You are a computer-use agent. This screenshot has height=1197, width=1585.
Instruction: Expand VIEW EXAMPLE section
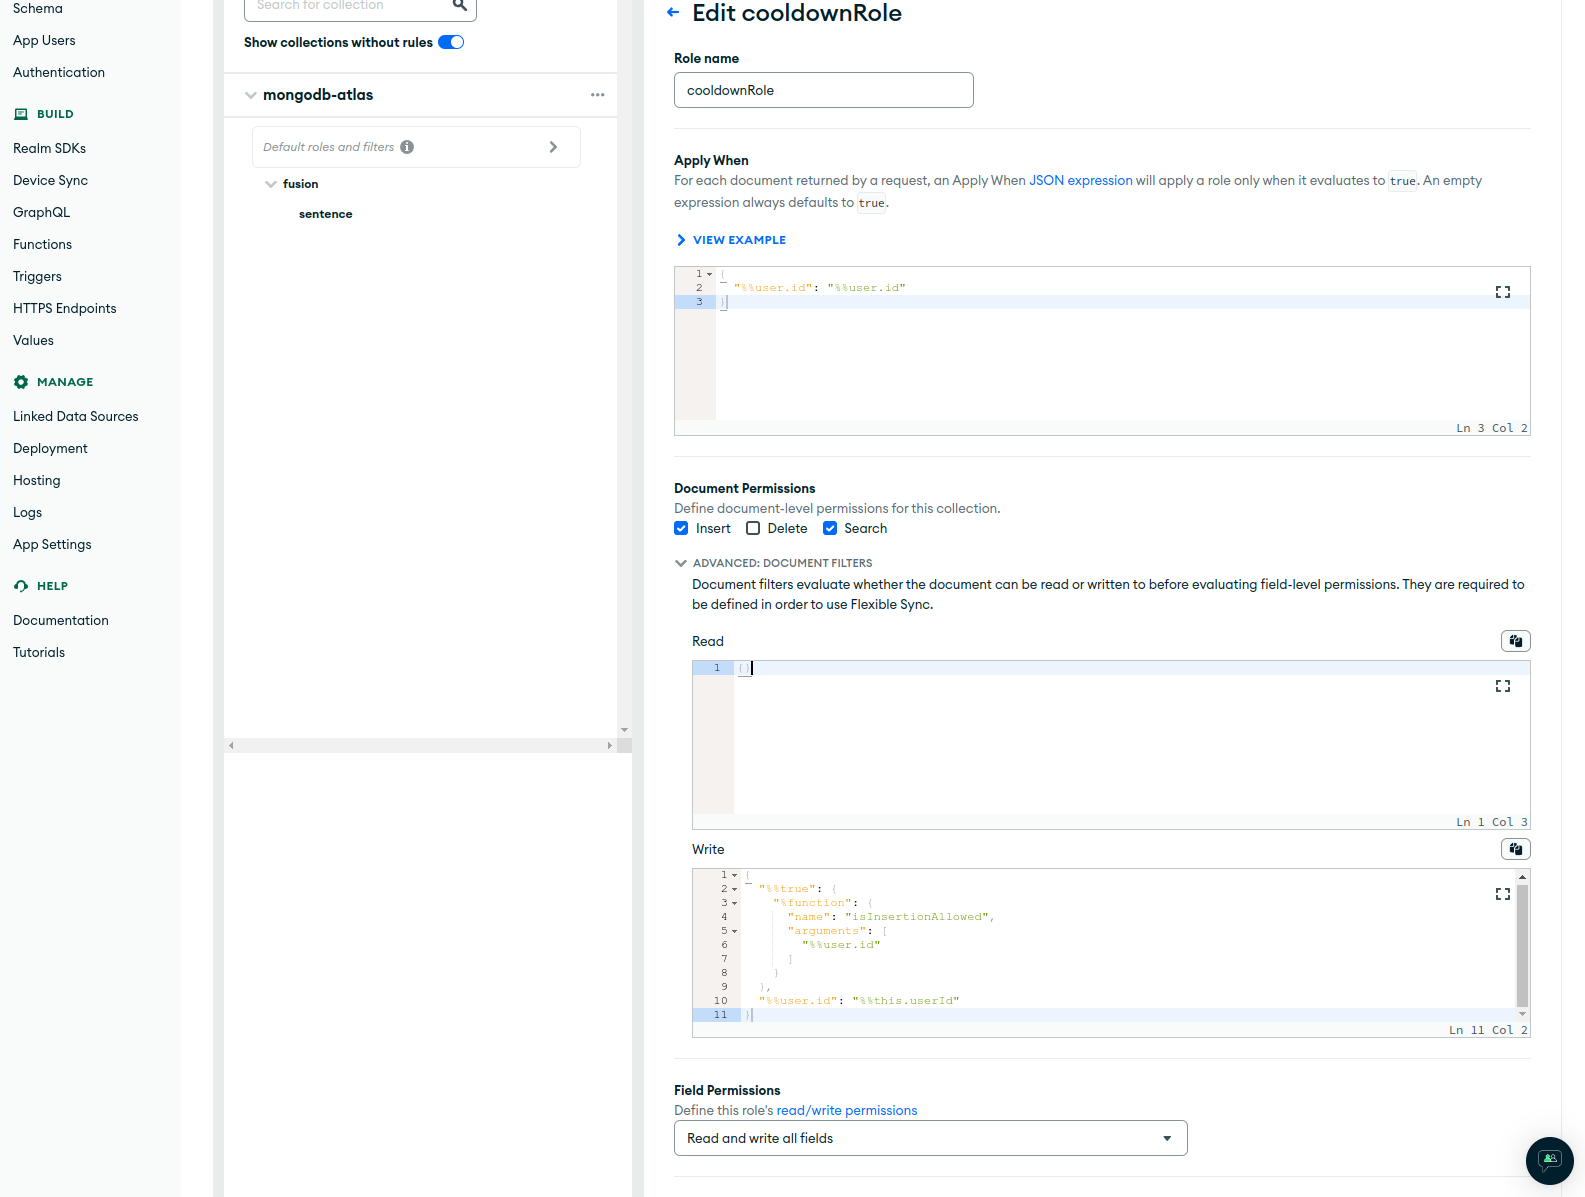pyautogui.click(x=731, y=240)
